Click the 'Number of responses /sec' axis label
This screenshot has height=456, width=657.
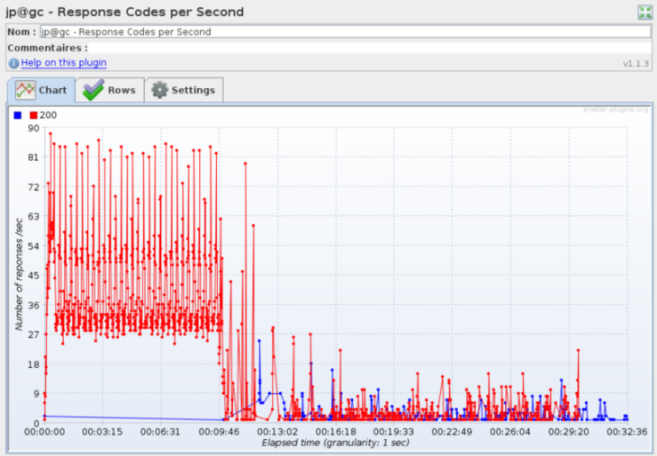click(x=19, y=275)
